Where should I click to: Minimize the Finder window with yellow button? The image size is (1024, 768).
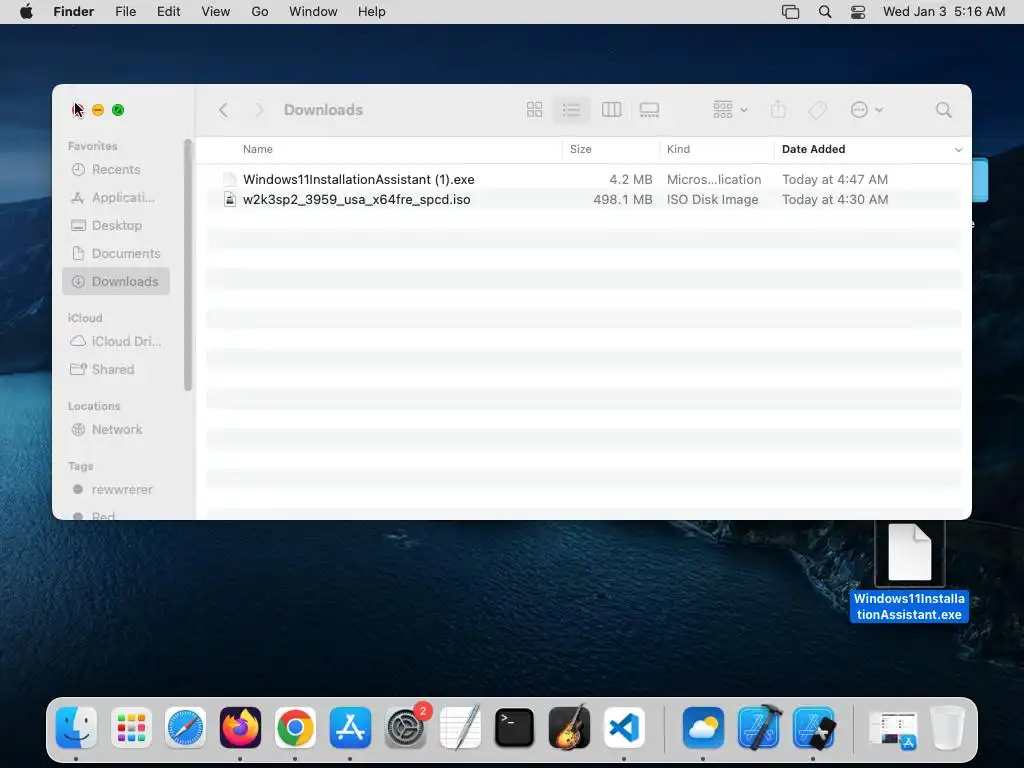[x=98, y=110]
